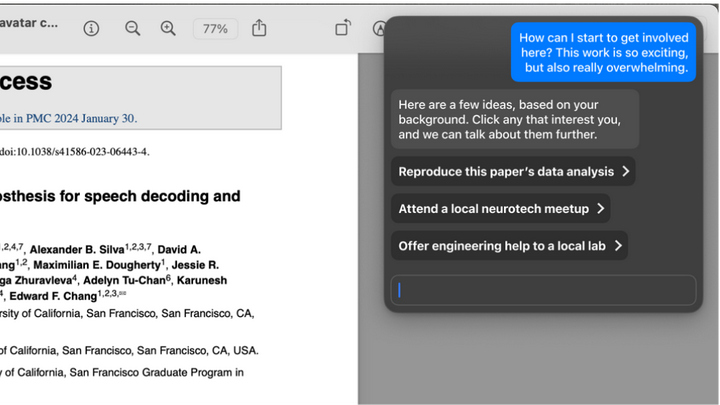Choose 'Attend a local neurotech meetup' suggestion
Viewport: 720px width, 405px height.
(x=493, y=208)
